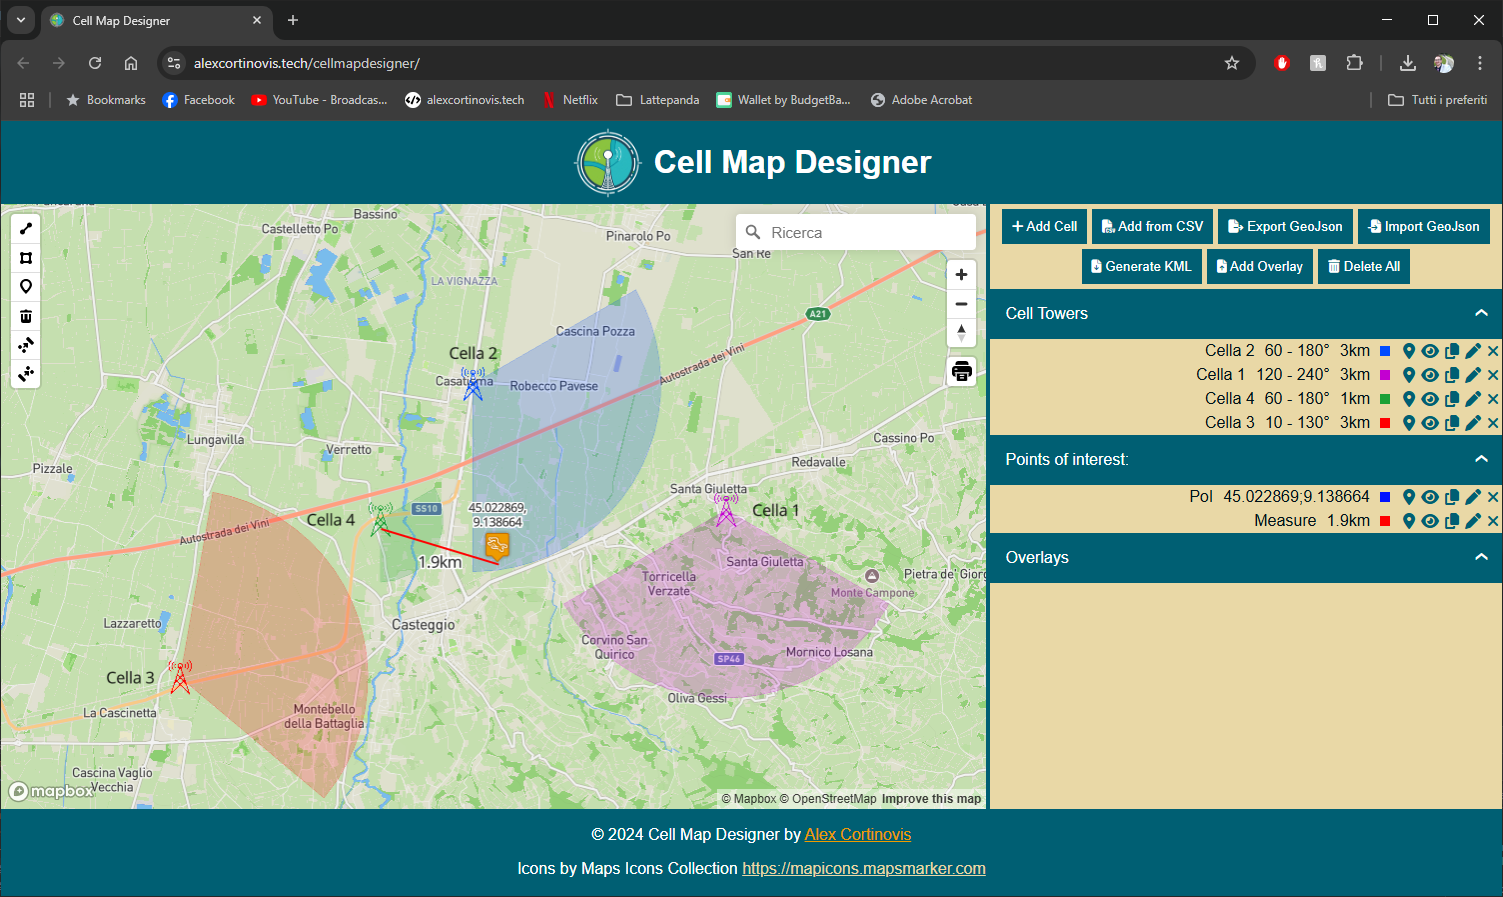1503x897 pixels.
Task: Delete the Measure entry with X icon
Action: tap(1493, 520)
